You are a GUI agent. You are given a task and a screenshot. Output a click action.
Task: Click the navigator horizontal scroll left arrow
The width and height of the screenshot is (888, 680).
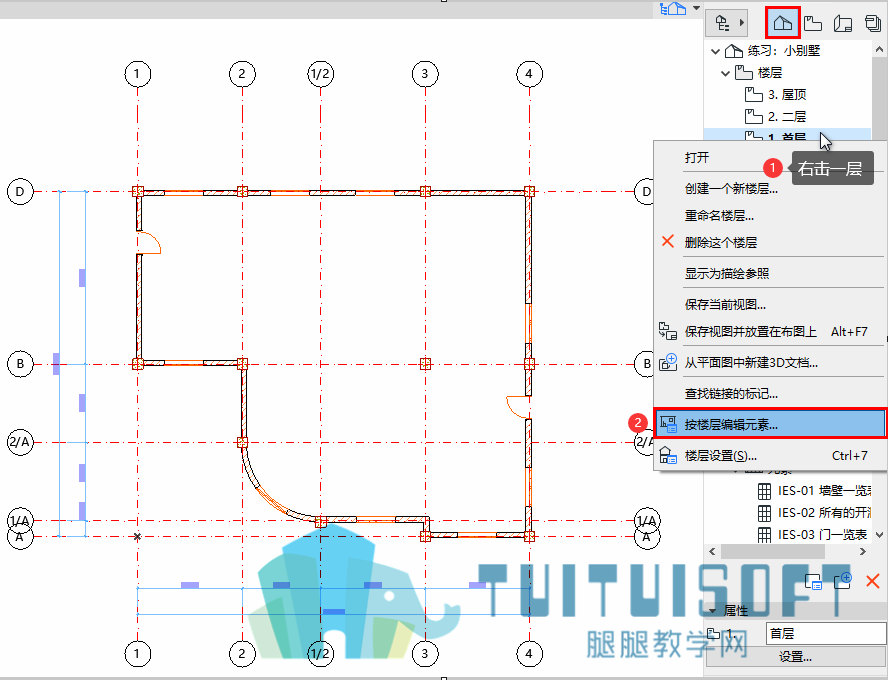712,551
